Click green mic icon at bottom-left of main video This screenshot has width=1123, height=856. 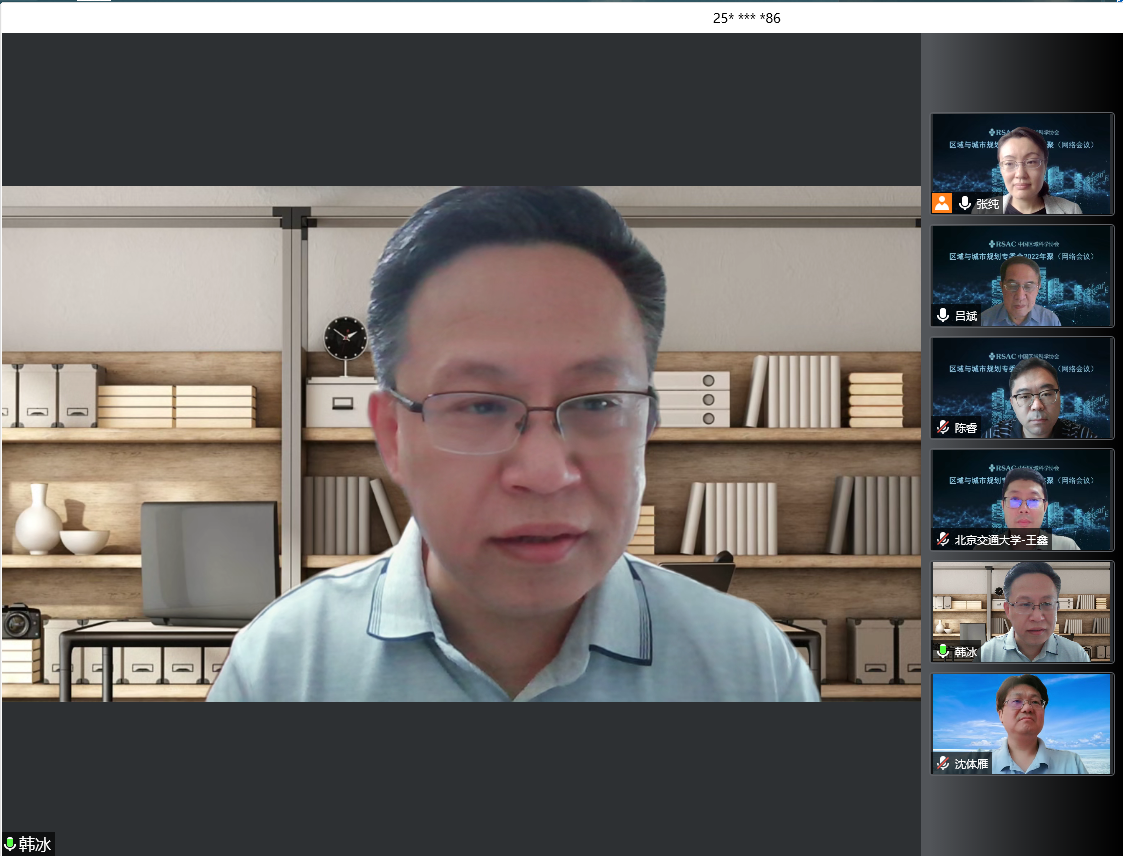[10, 845]
